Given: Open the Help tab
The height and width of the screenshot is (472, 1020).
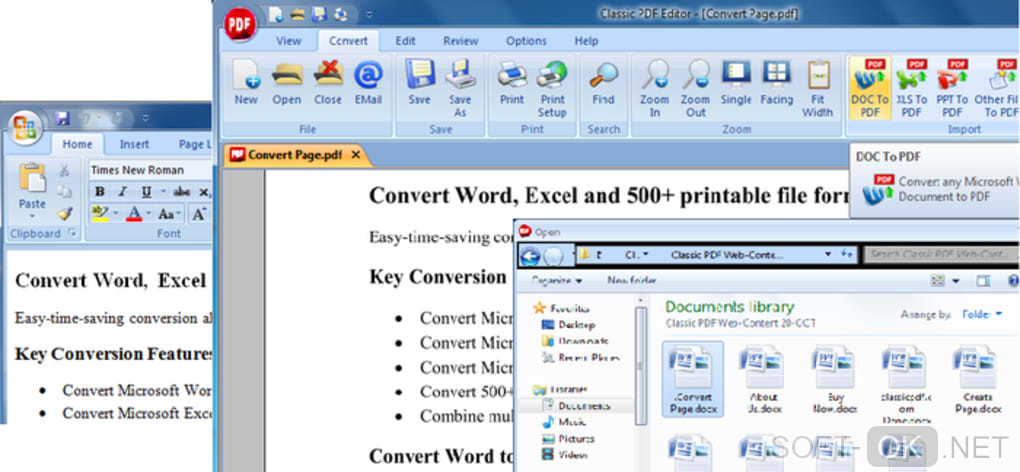Looking at the screenshot, I should [586, 41].
